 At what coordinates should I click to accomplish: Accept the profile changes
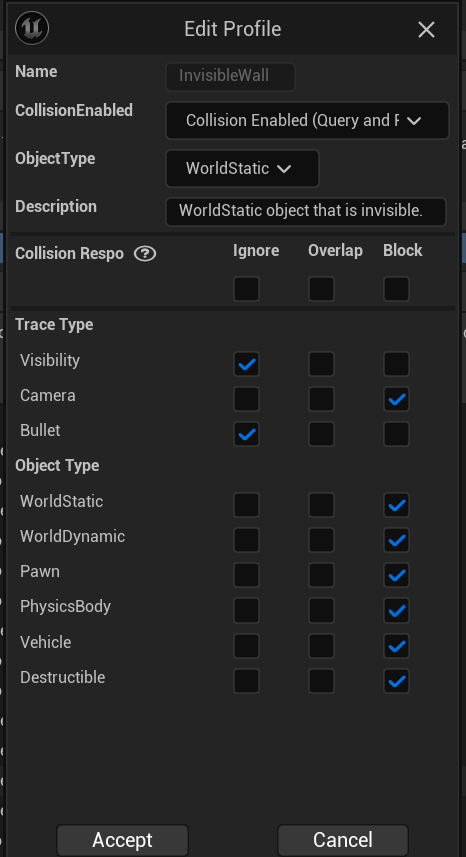pyautogui.click(x=122, y=840)
